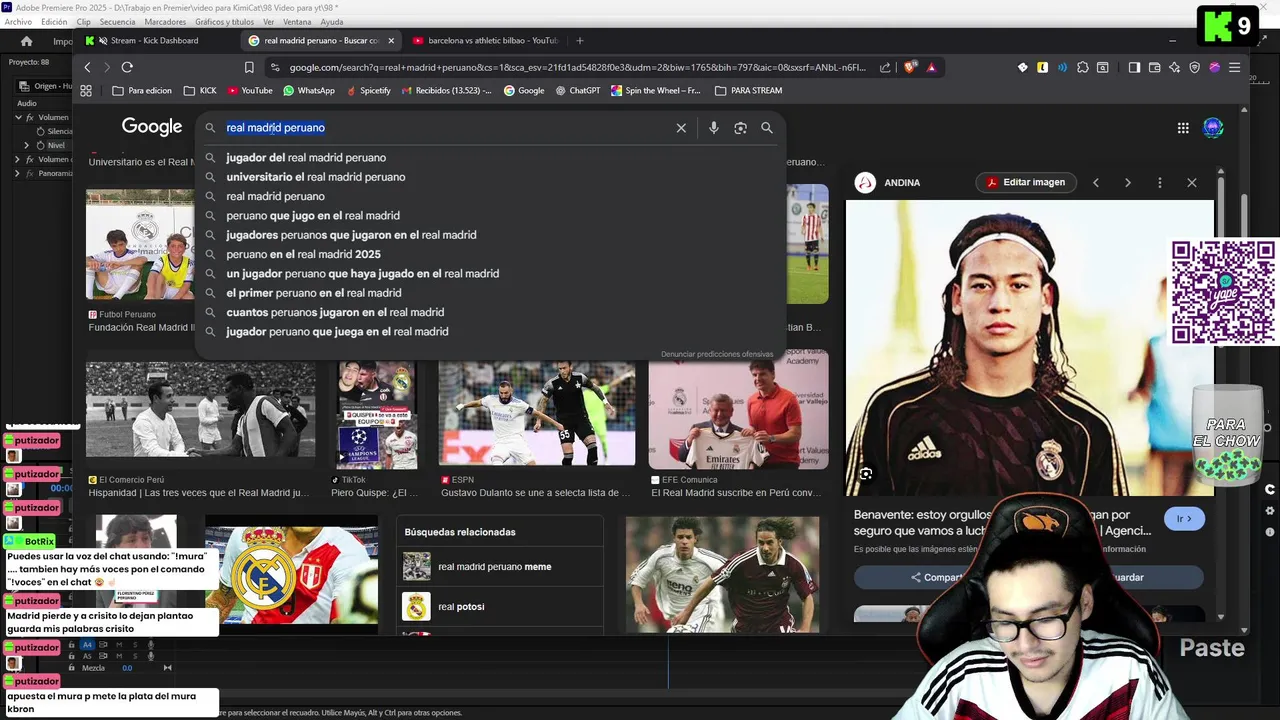Click the Google logo

click(152, 127)
